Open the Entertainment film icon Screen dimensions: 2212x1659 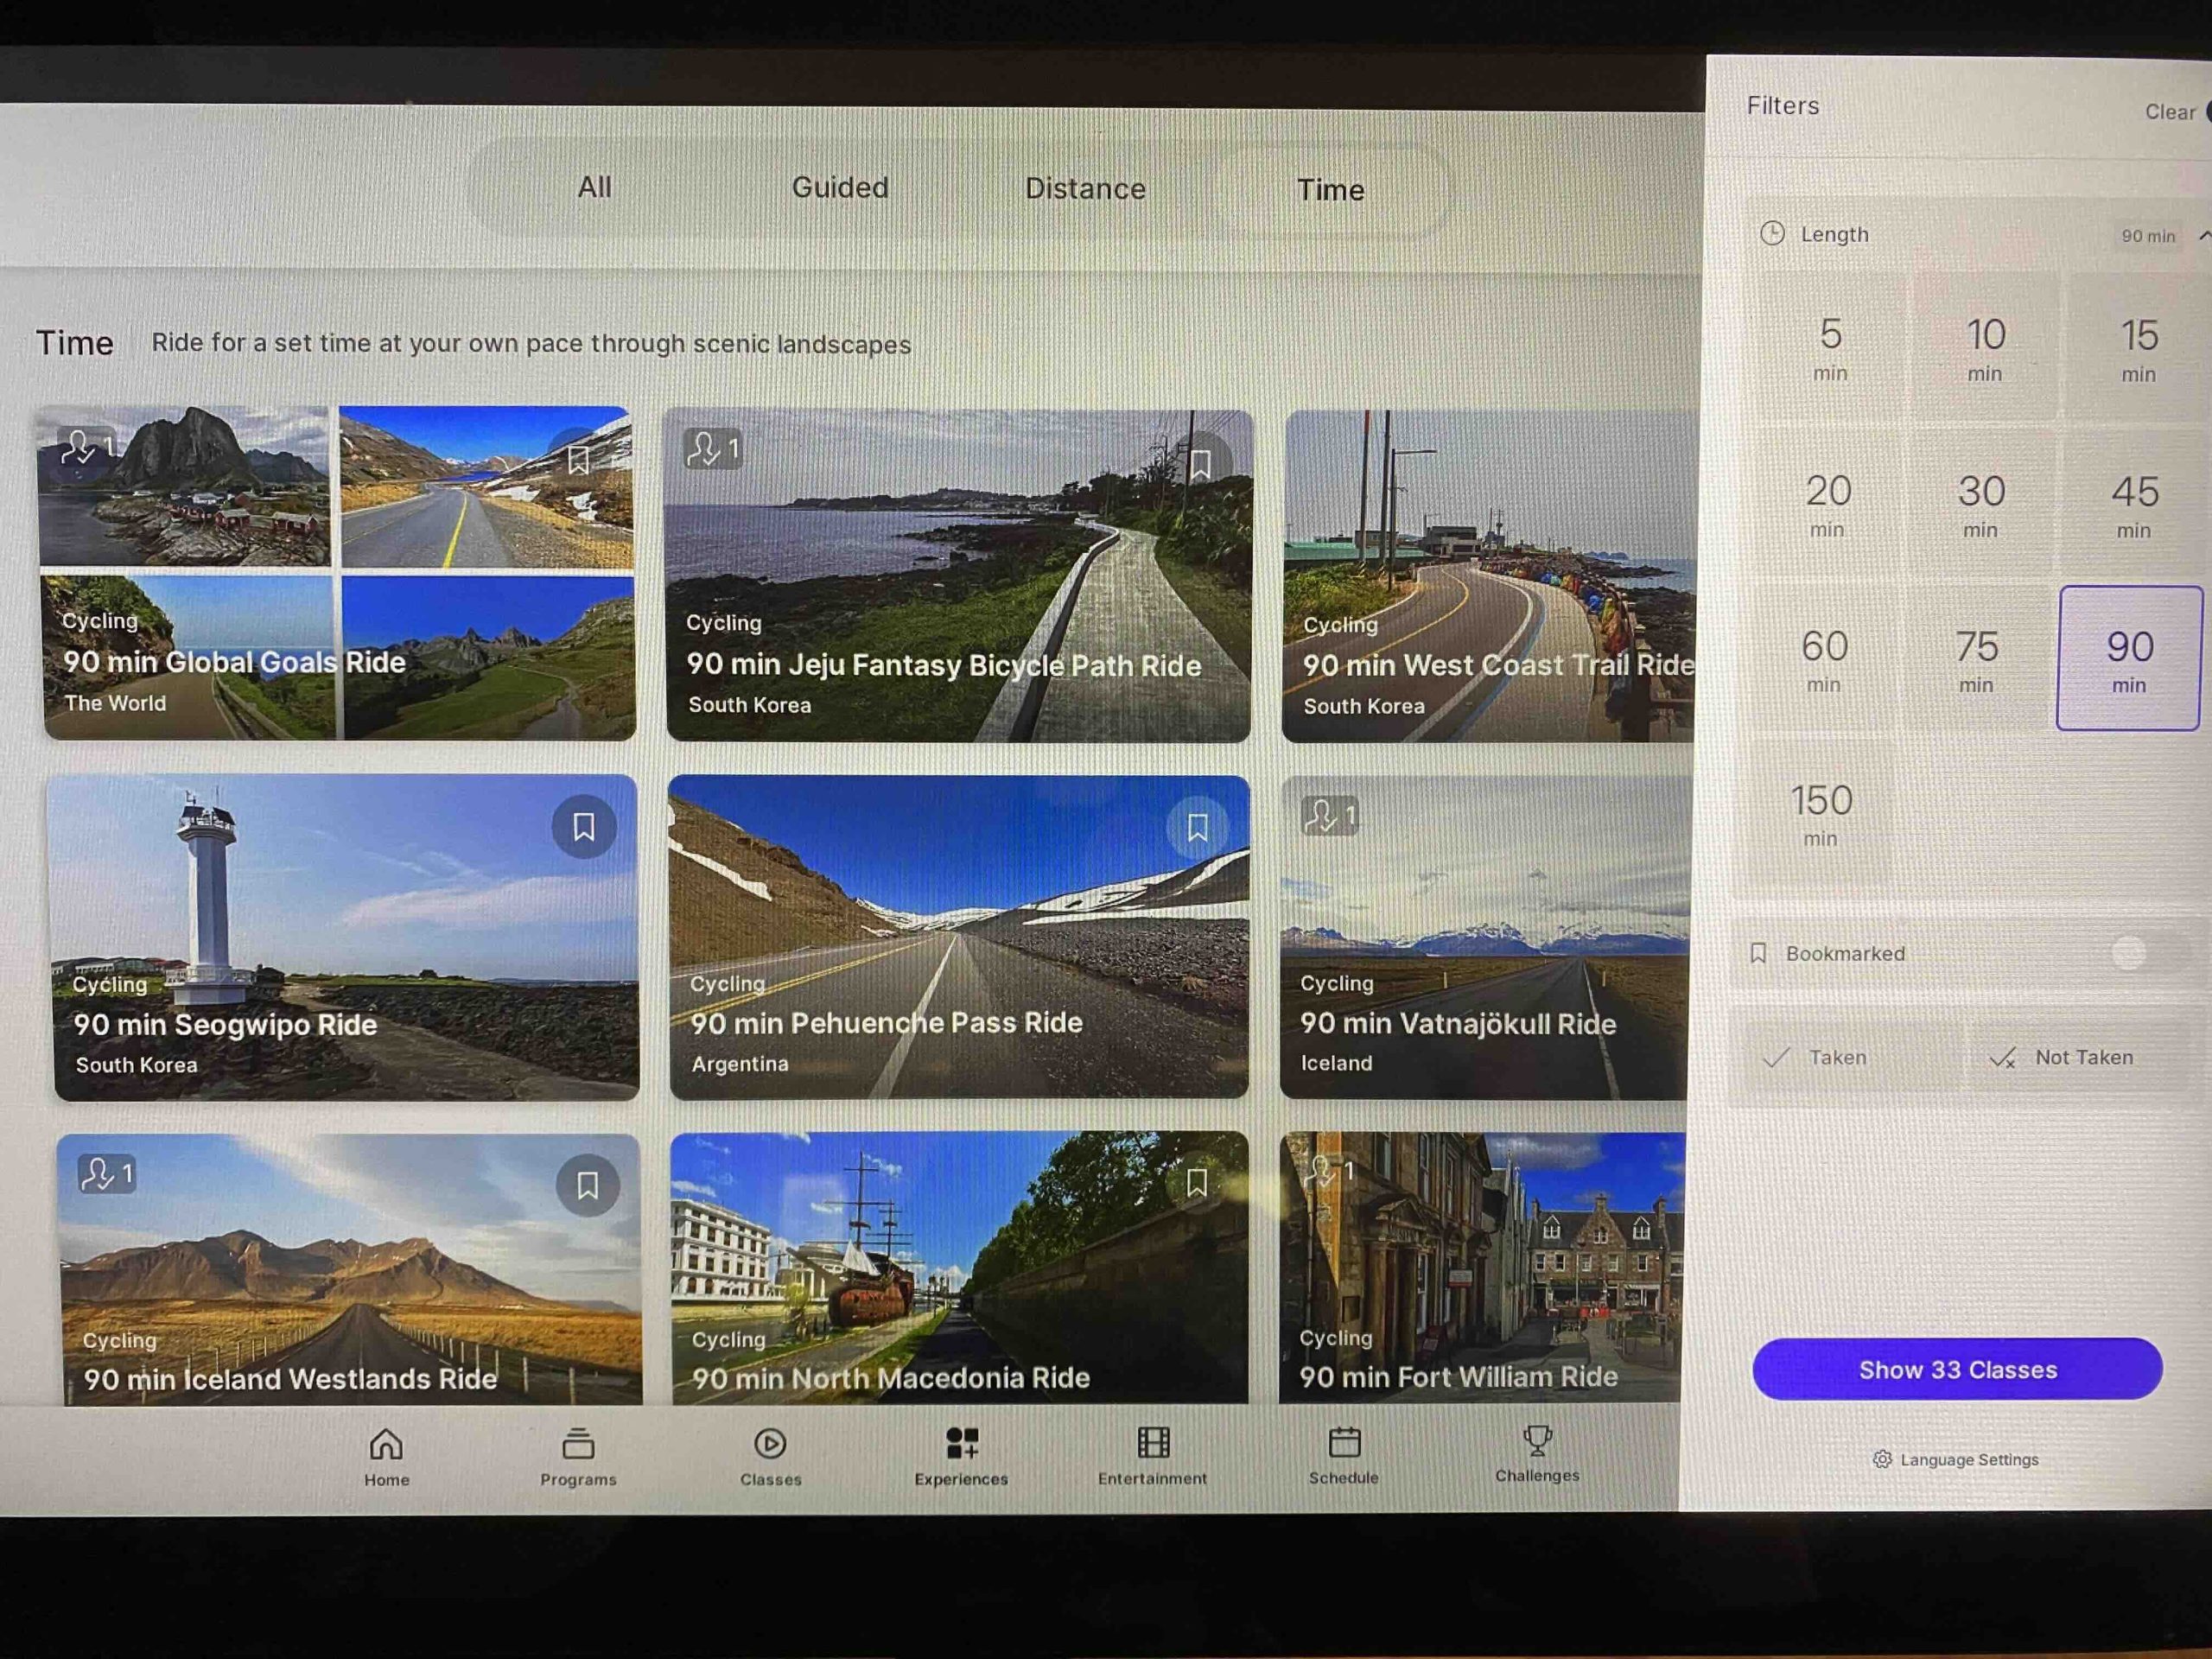[1153, 1442]
